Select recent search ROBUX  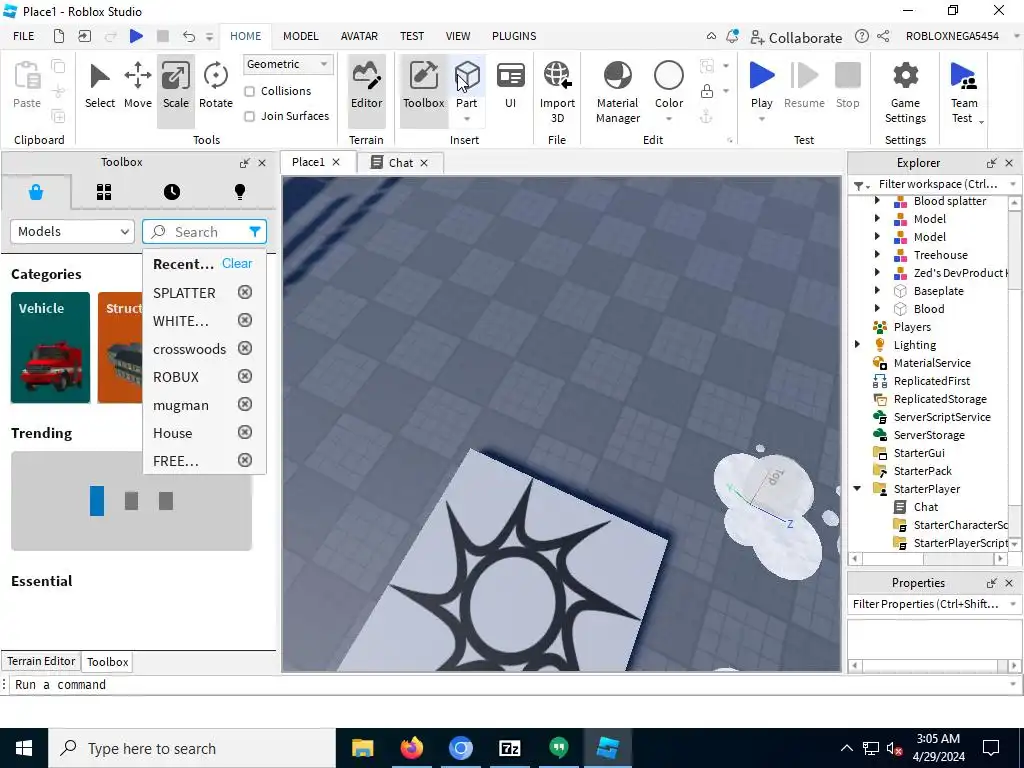[x=176, y=377]
